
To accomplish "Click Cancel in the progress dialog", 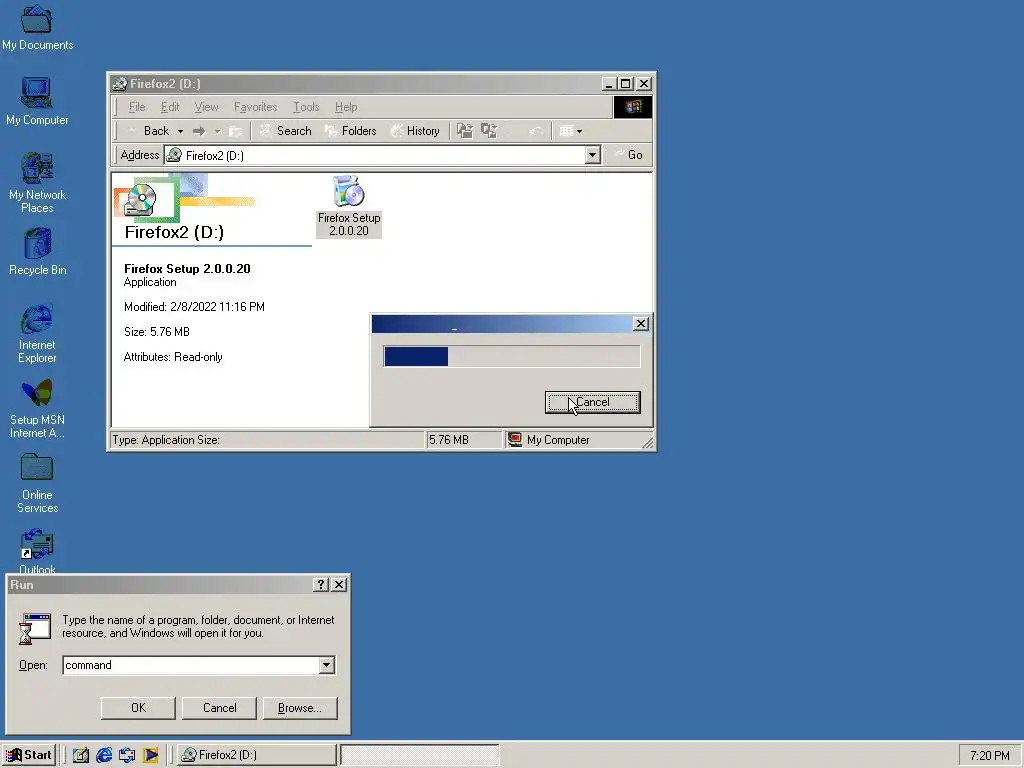I will (592, 402).
